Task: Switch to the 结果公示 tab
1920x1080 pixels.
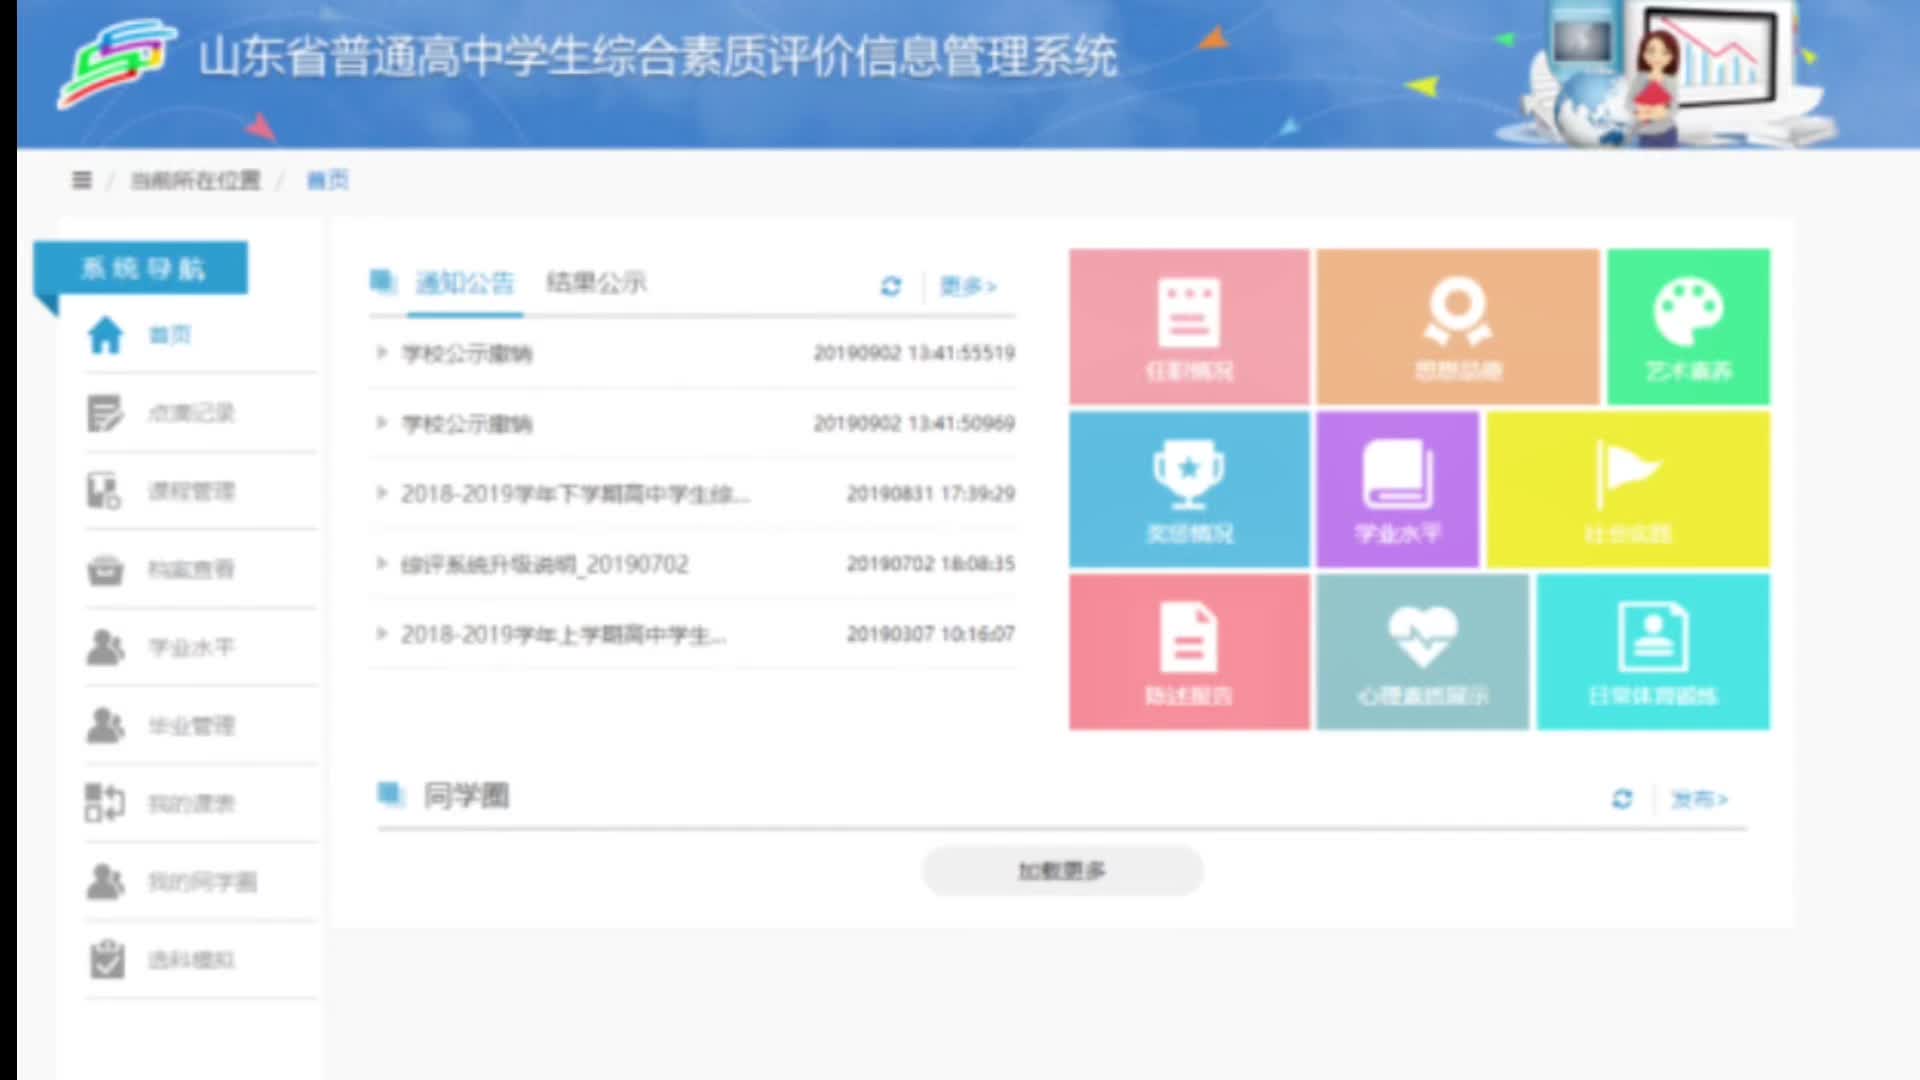Action: click(595, 282)
